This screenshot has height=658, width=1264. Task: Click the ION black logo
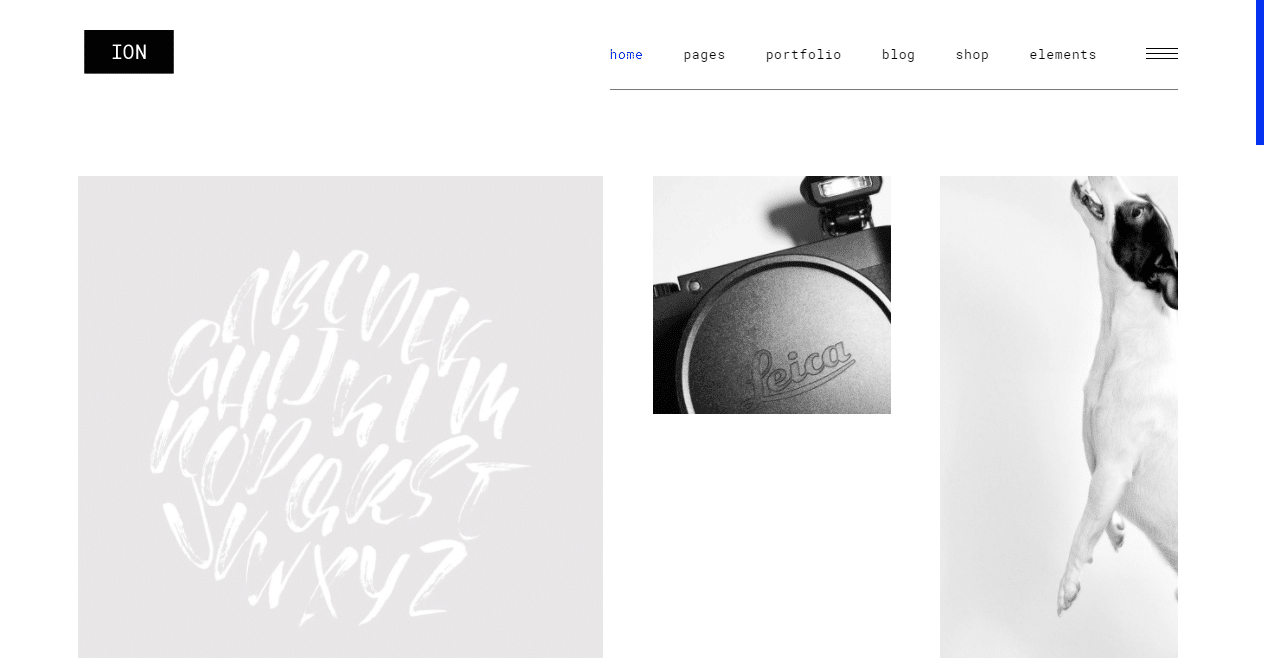tap(129, 52)
